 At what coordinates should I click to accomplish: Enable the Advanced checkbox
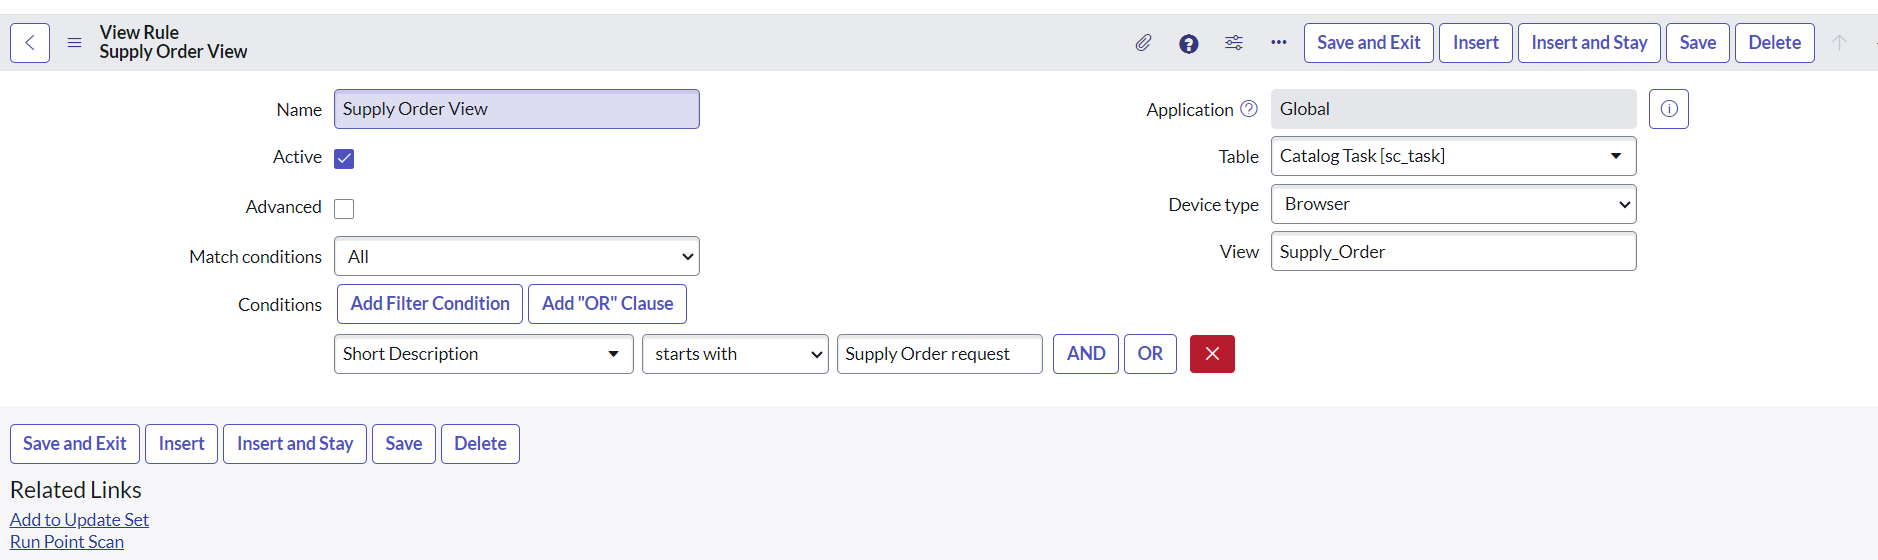point(344,209)
